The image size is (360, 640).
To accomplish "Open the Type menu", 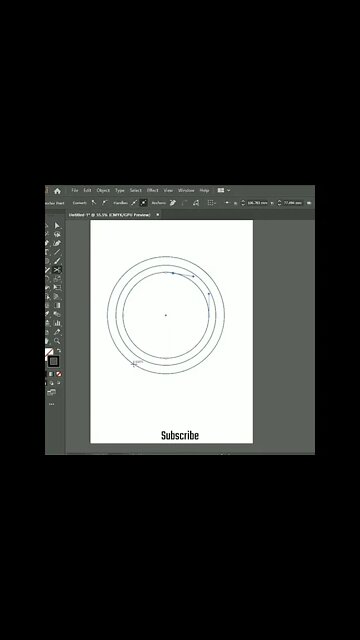I will (120, 190).
